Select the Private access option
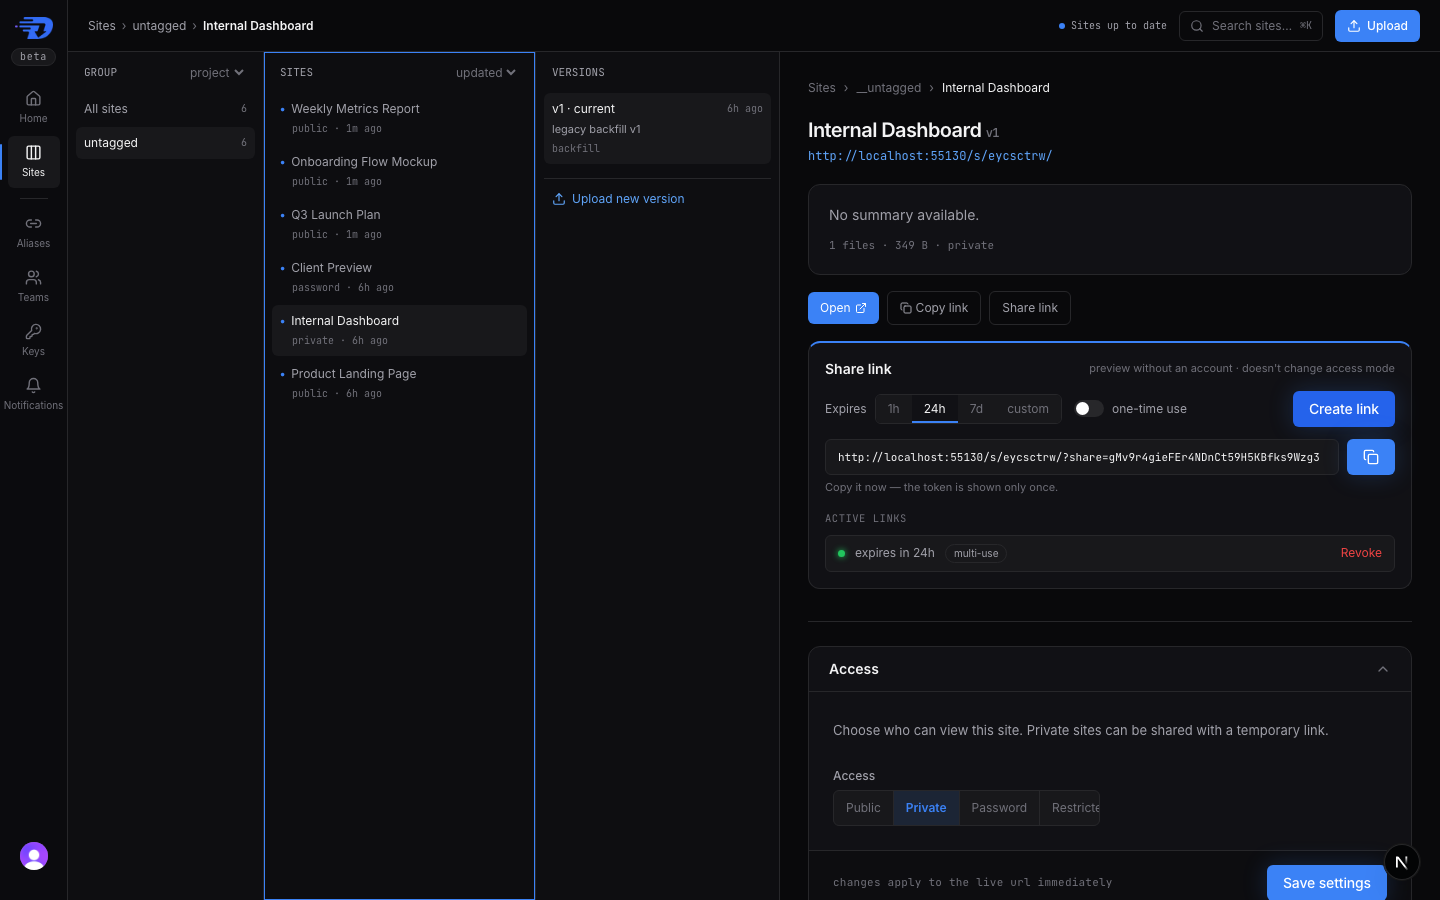Viewport: 1440px width, 900px height. click(x=926, y=808)
